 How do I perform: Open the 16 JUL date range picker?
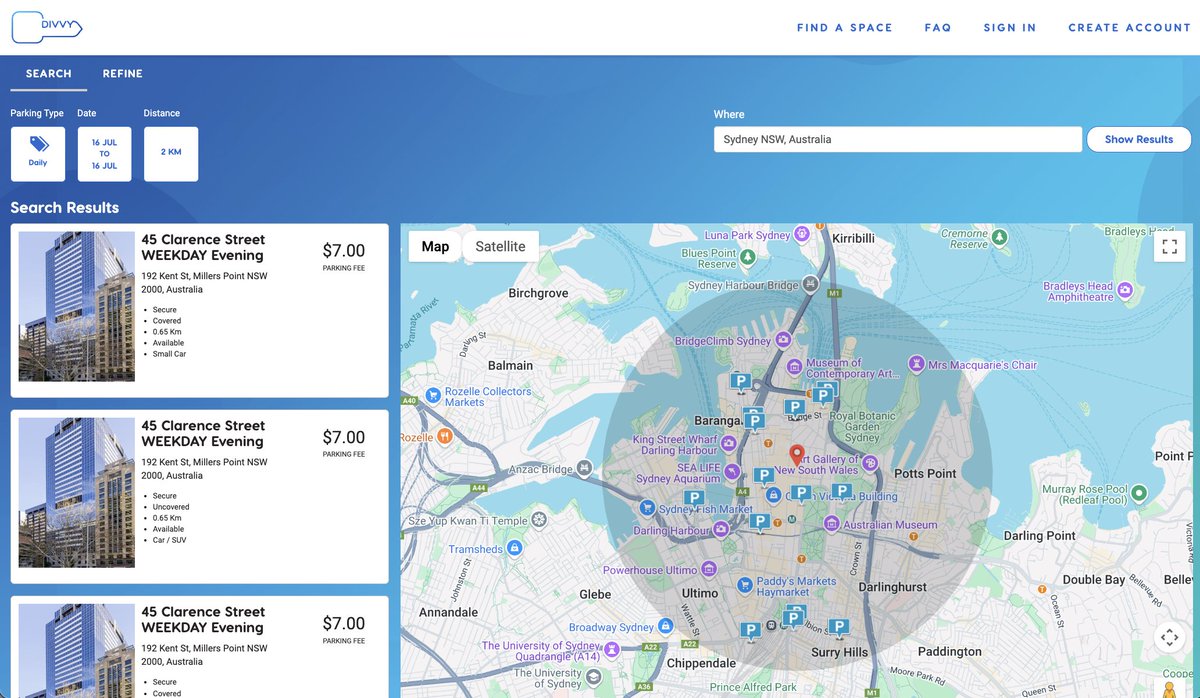(x=104, y=154)
